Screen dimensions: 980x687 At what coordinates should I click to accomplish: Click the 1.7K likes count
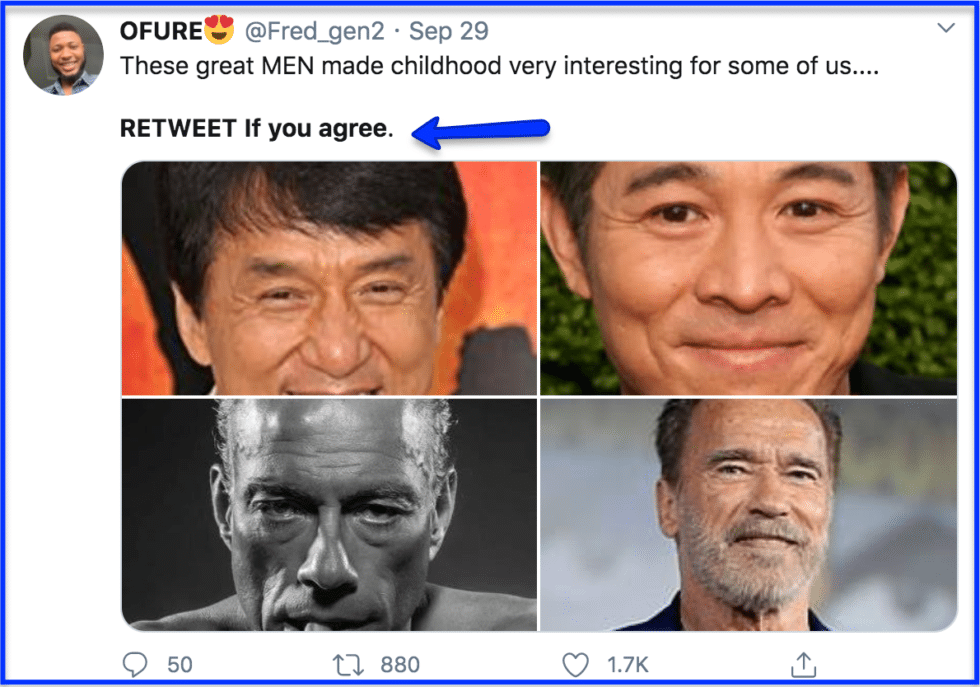pyautogui.click(x=630, y=664)
